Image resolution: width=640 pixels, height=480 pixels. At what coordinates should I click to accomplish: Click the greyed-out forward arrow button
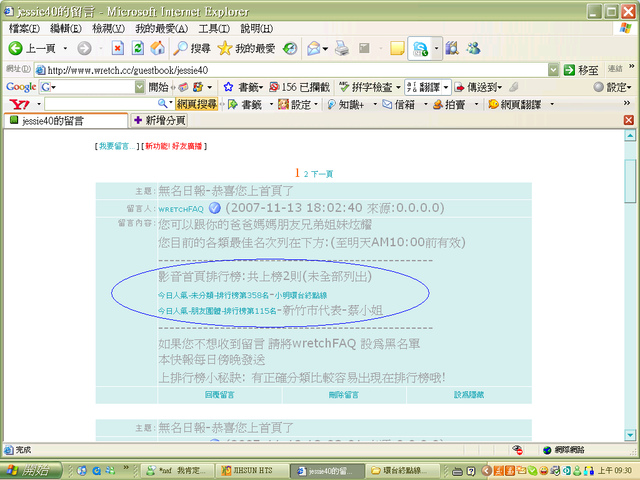pos(84,49)
